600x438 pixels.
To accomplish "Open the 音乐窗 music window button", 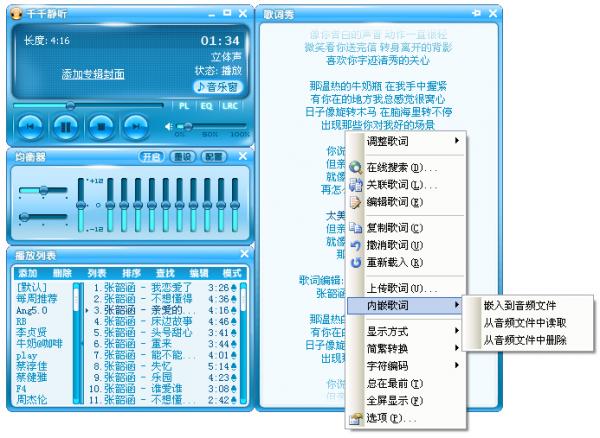I will 218,87.
